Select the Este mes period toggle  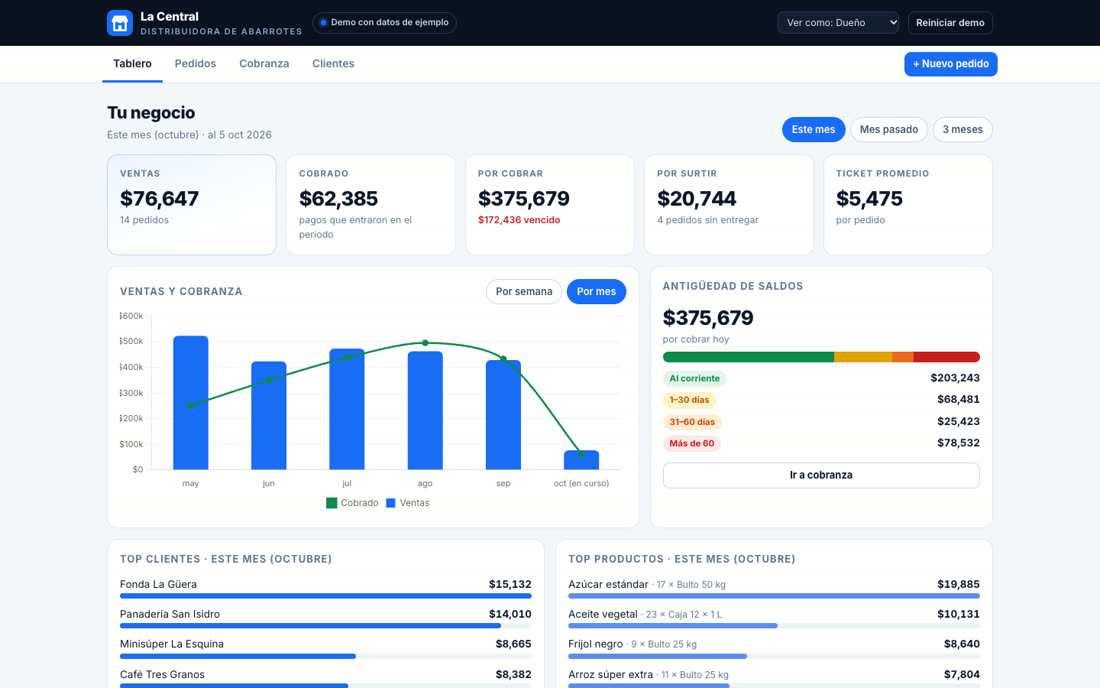[813, 129]
